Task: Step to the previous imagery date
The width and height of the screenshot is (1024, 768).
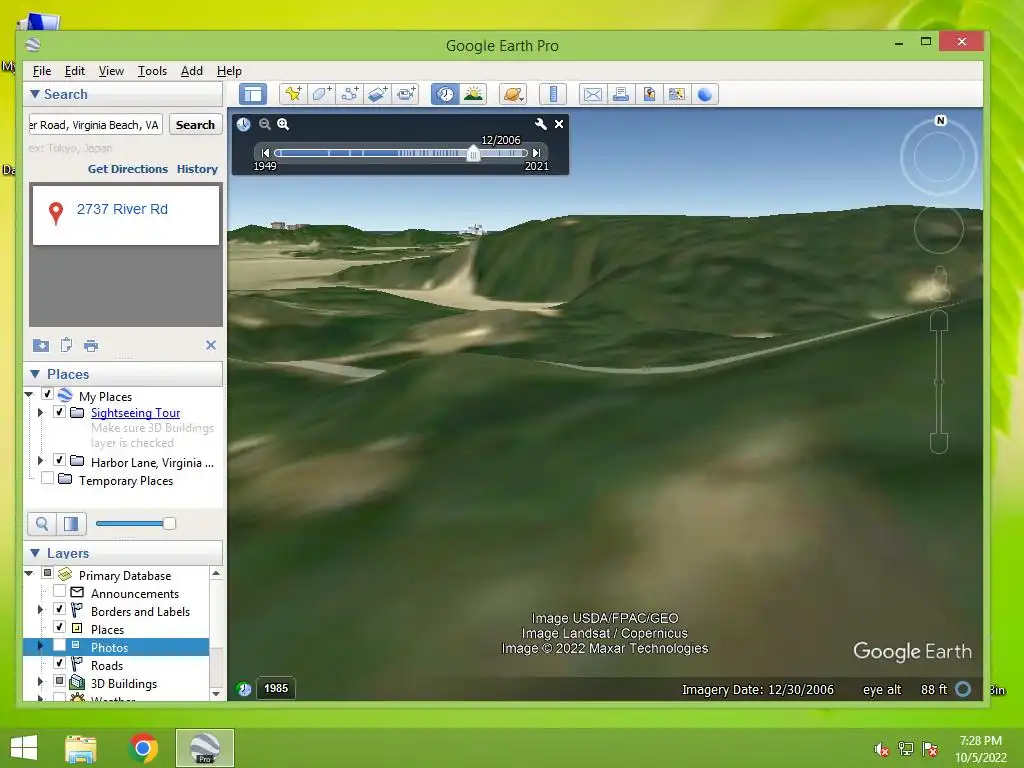Action: (264, 153)
